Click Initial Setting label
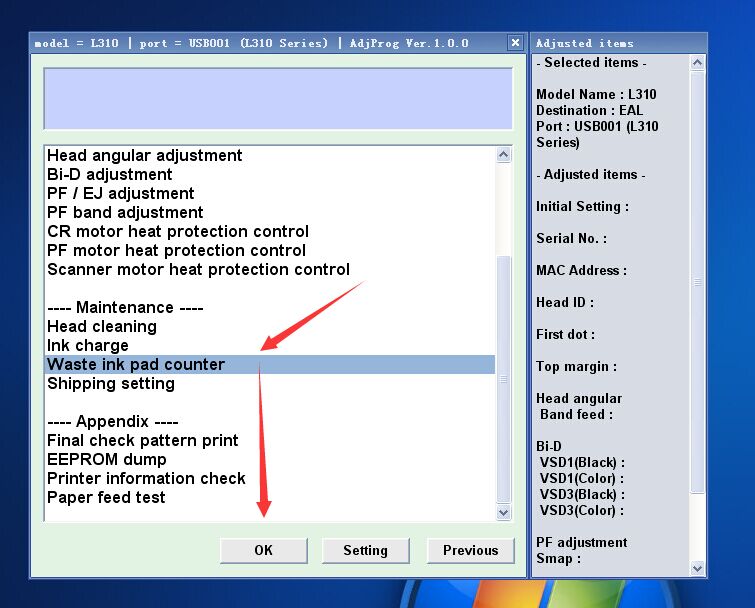Viewport: 755px width, 608px height. click(x=583, y=207)
